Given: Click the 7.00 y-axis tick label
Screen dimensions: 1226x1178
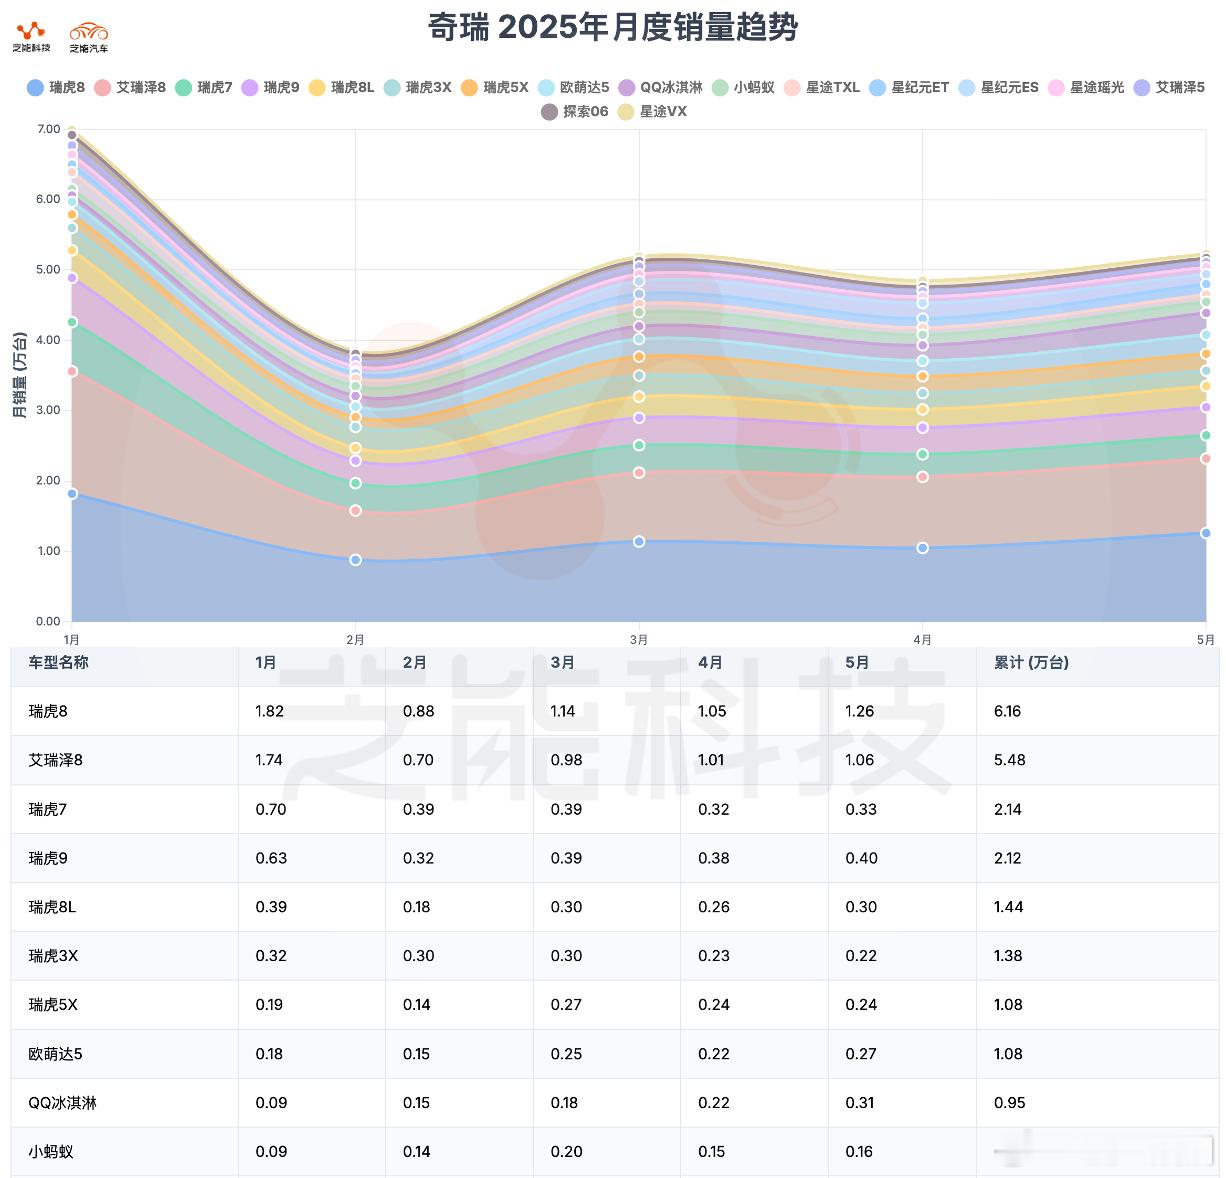Looking at the screenshot, I should [x=48, y=129].
